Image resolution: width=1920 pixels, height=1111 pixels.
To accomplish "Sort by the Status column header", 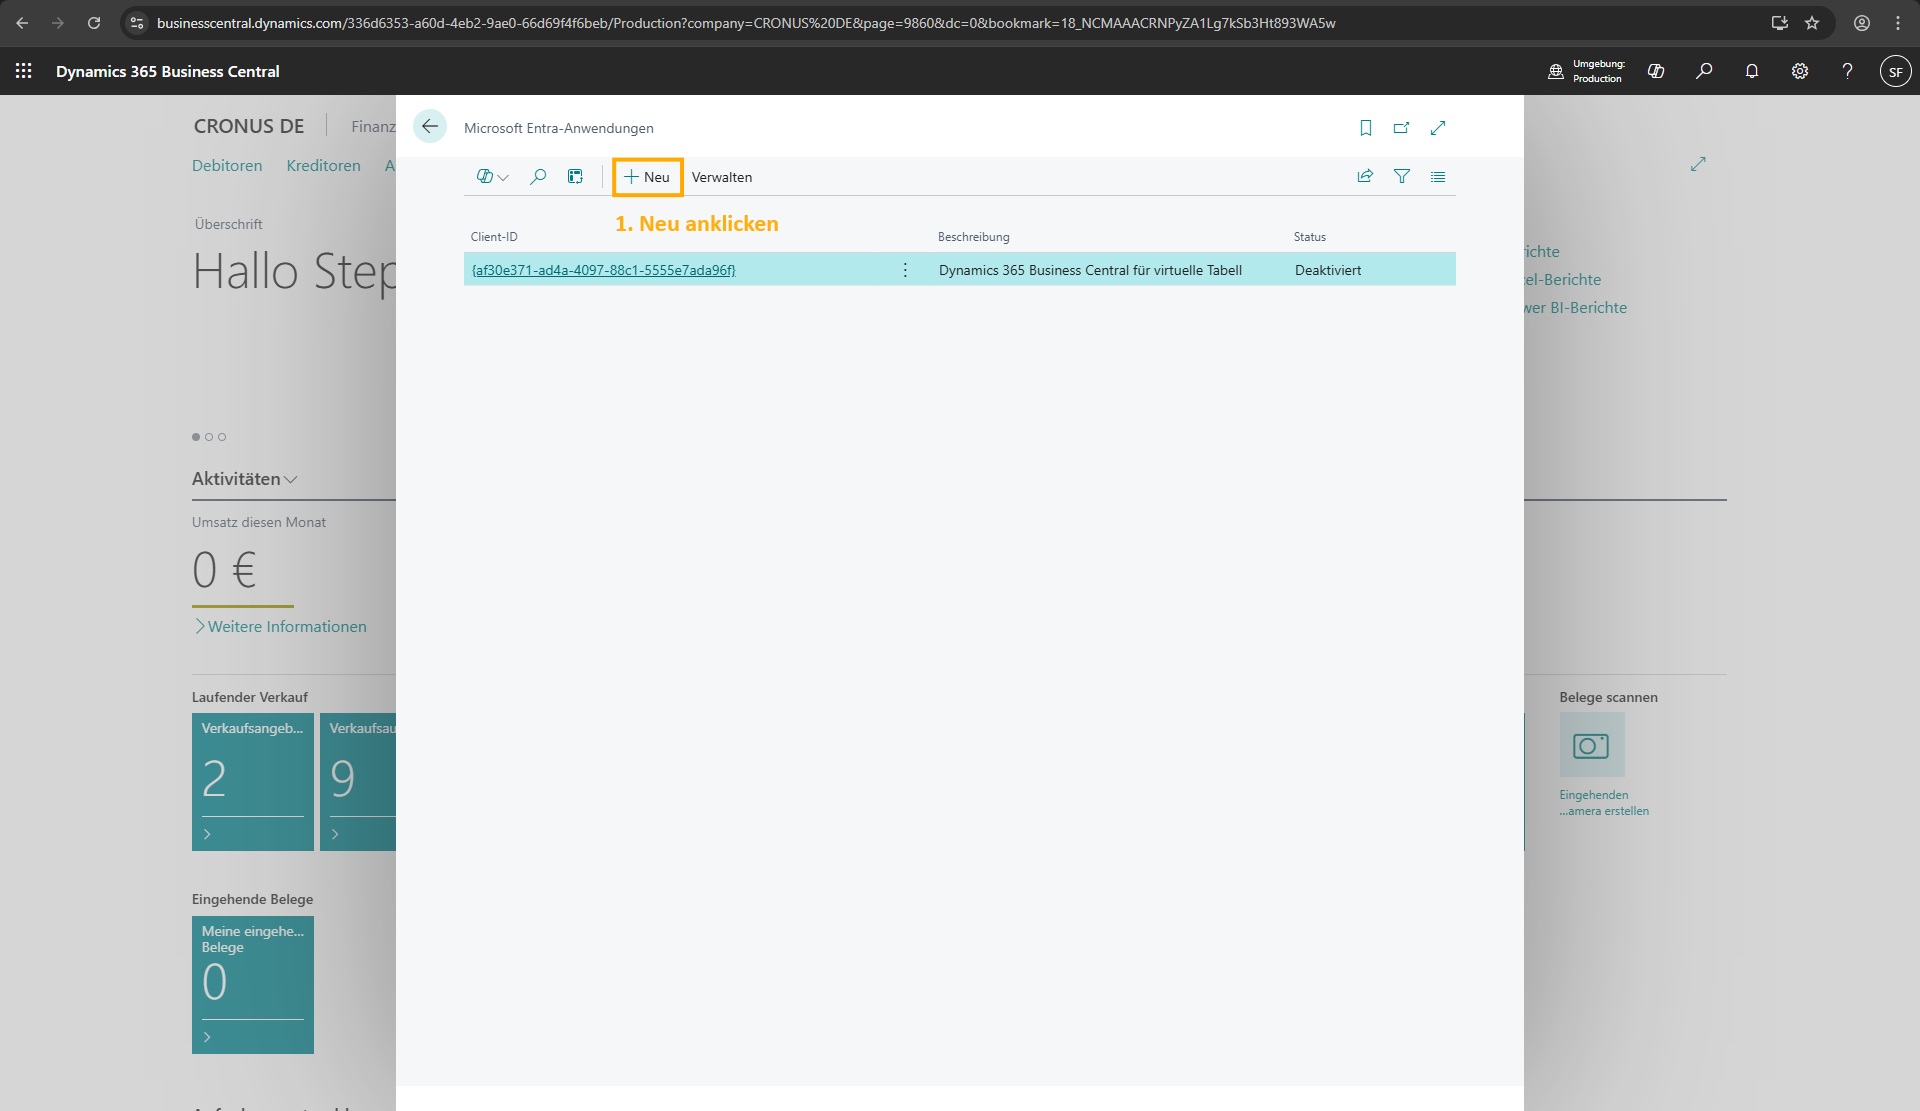I will [1309, 237].
